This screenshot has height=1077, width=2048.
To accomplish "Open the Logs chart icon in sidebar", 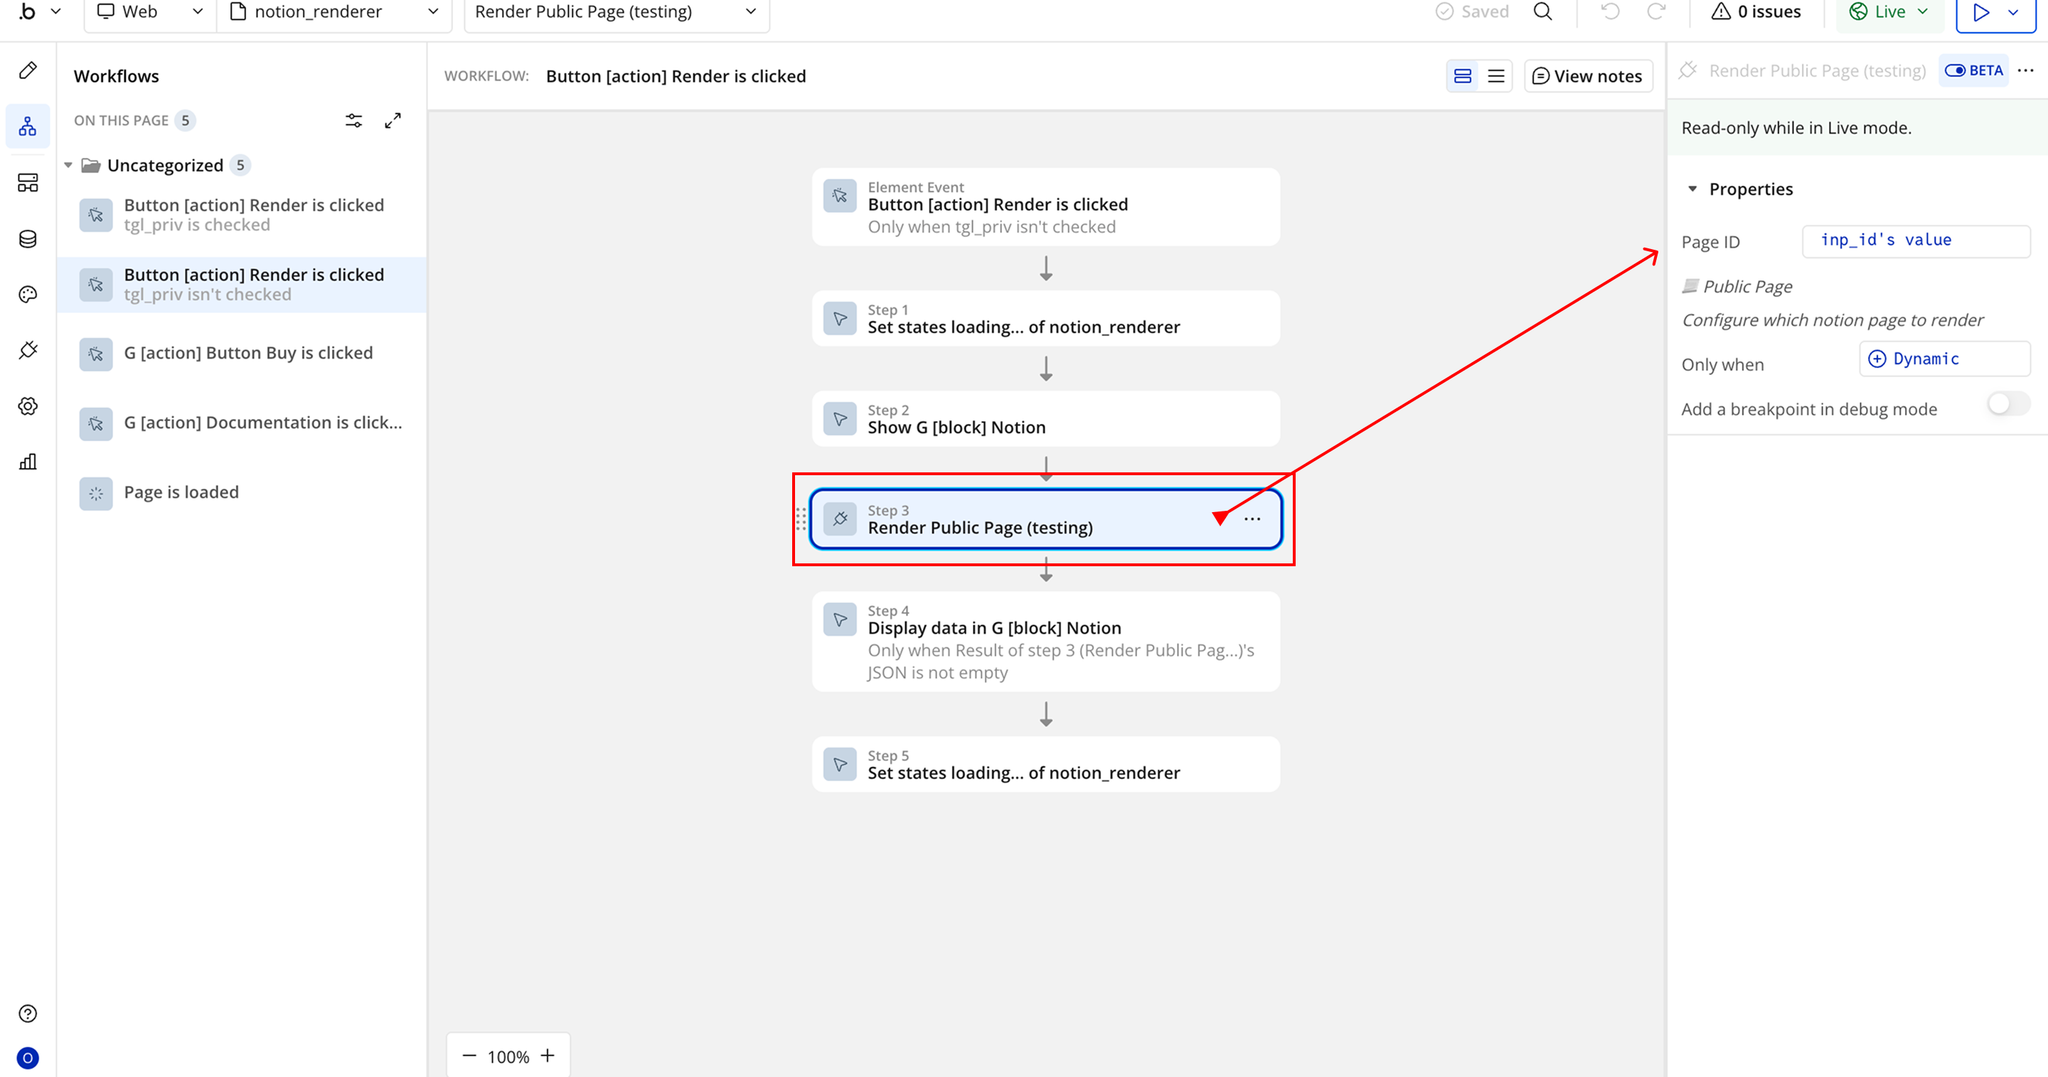I will [28, 462].
